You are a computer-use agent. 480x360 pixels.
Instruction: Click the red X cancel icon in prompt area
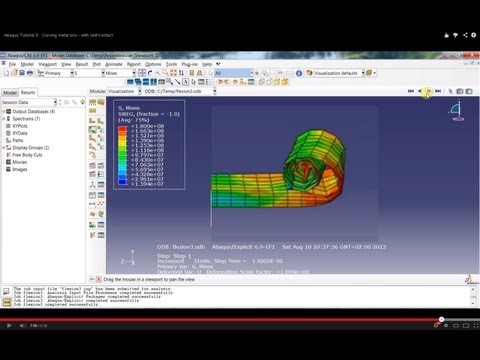99,279
